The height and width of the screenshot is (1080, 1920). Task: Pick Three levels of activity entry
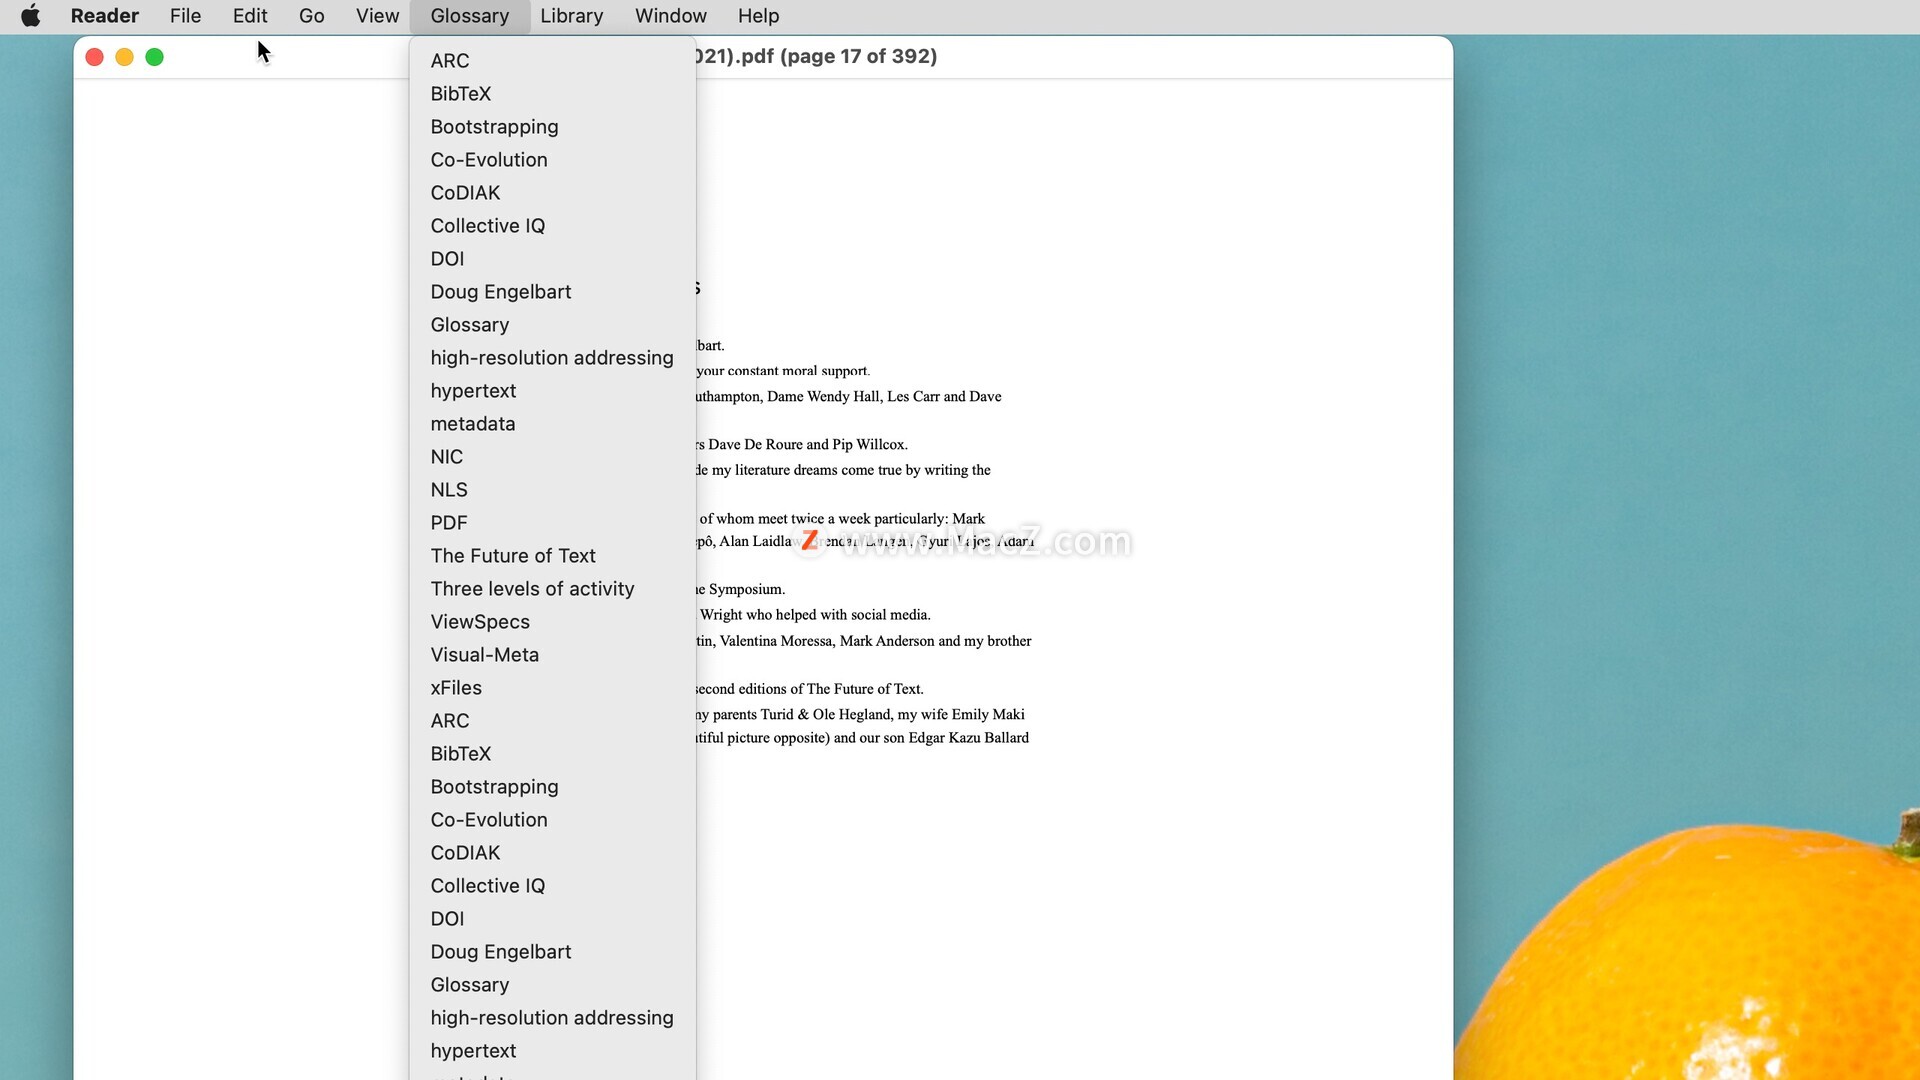(x=553, y=589)
